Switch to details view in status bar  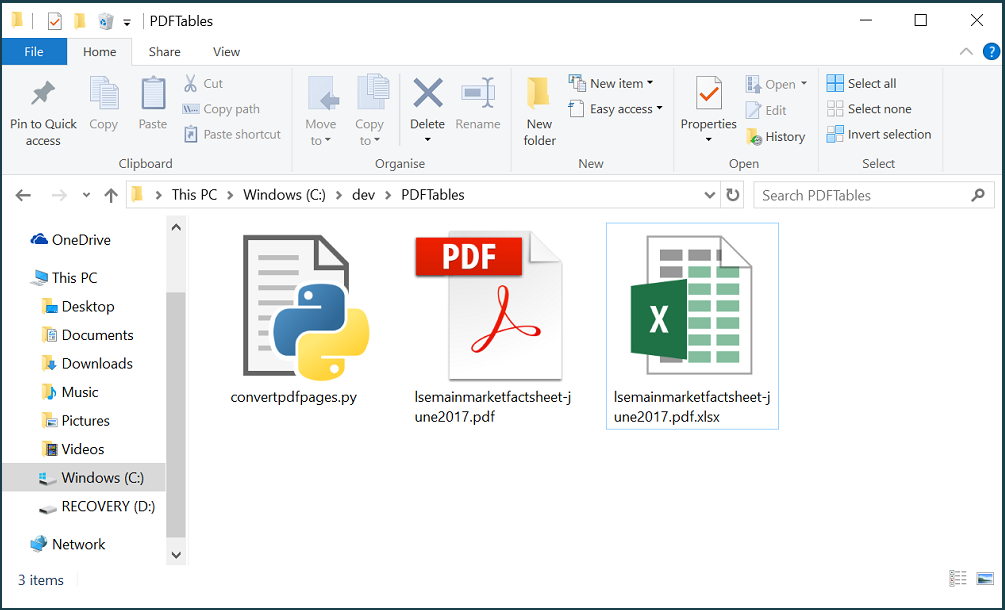(957, 578)
